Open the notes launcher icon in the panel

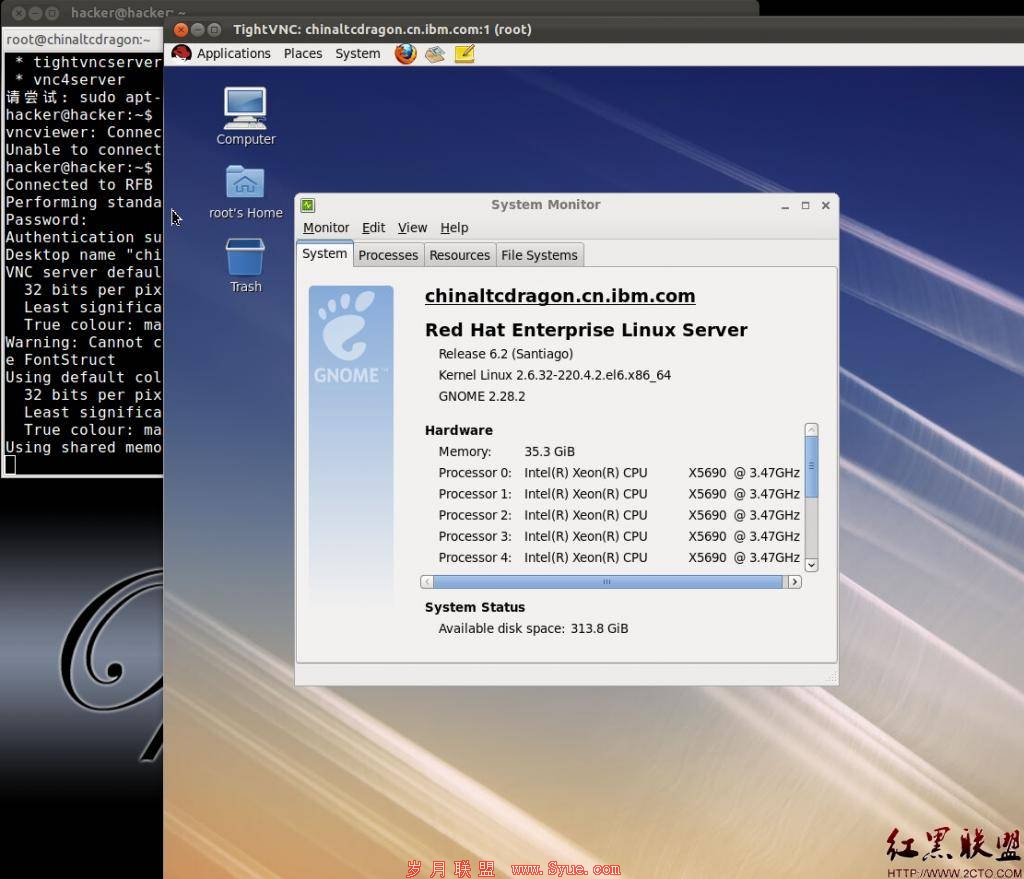(464, 54)
